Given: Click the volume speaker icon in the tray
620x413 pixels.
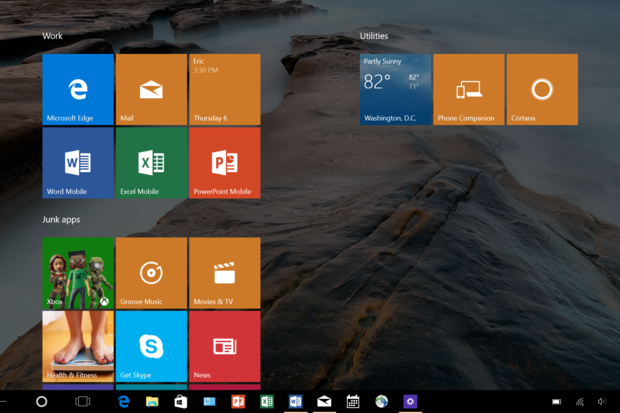Looking at the screenshot, I should pos(602,402).
